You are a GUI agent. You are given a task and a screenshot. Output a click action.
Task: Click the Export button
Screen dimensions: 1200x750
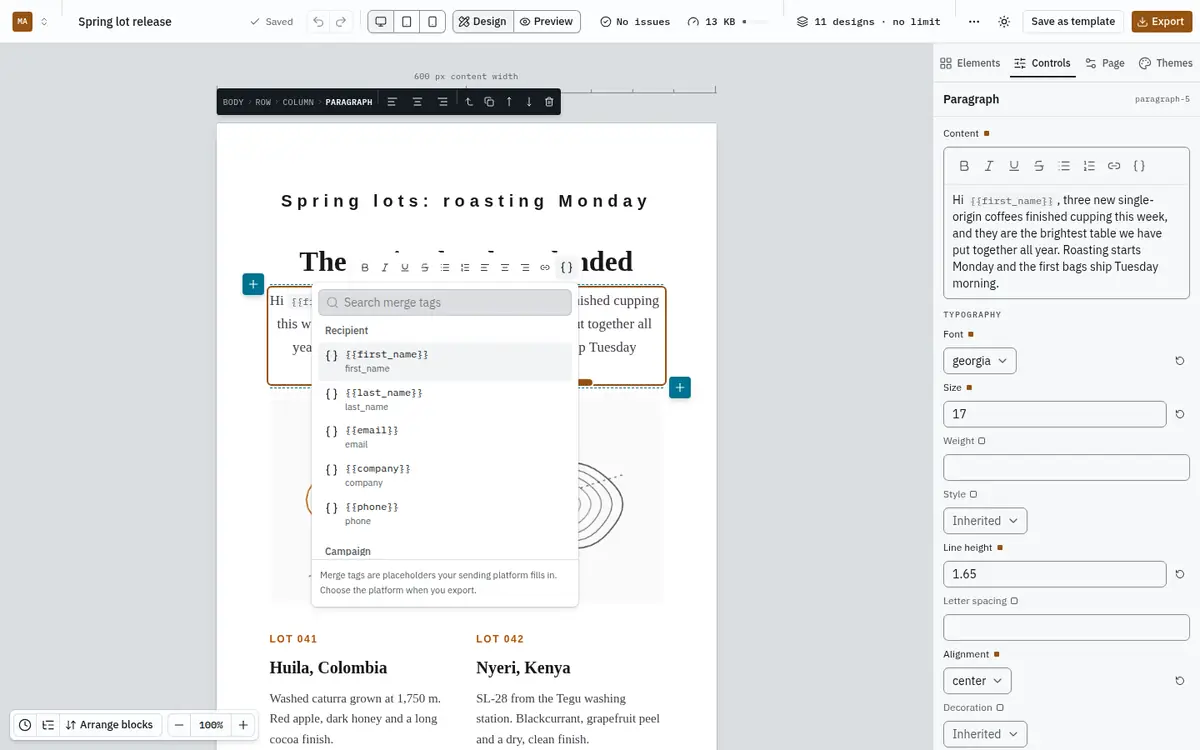(x=1161, y=21)
